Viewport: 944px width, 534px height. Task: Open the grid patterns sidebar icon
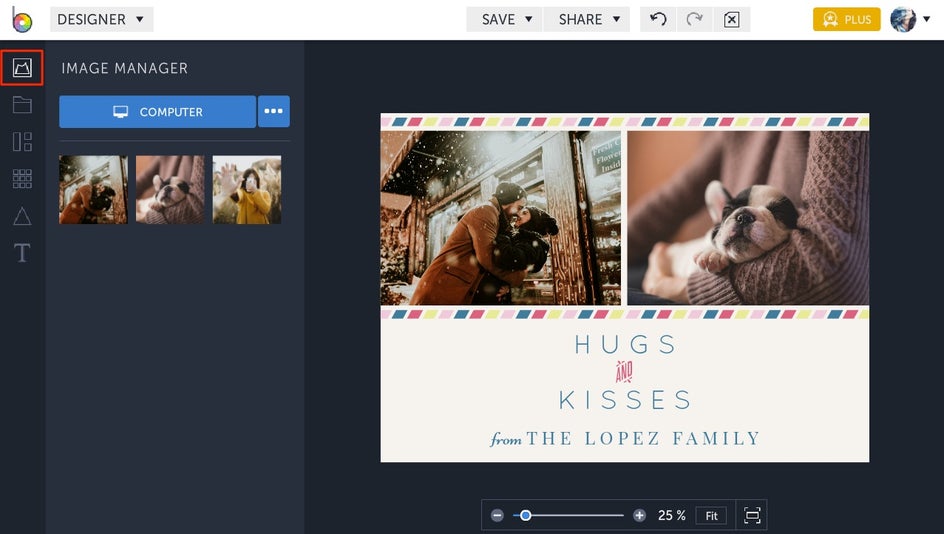[22, 179]
